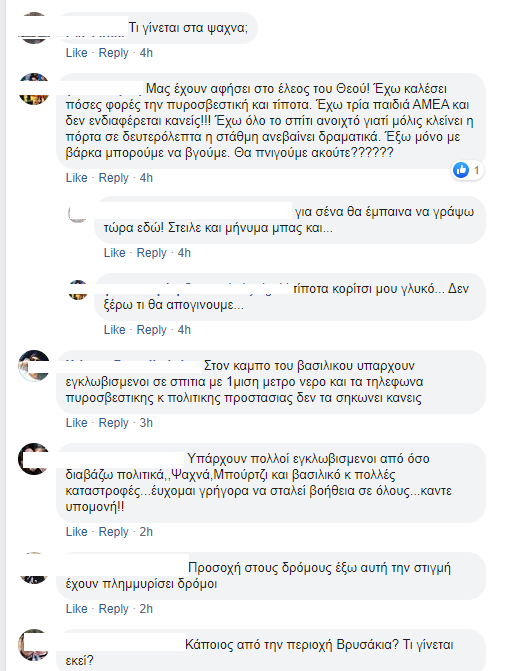Viewport: 511px width, 671px height.
Task: Open avatar beside 'Υπάρχουν πολλοί εγκλωβισμενοι' comment
Action: [x=34, y=459]
